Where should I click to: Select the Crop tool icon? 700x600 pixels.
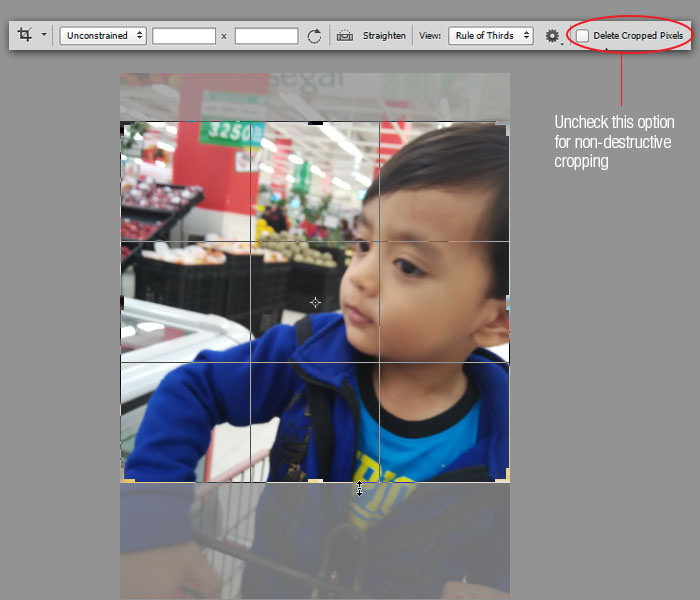click(x=25, y=35)
